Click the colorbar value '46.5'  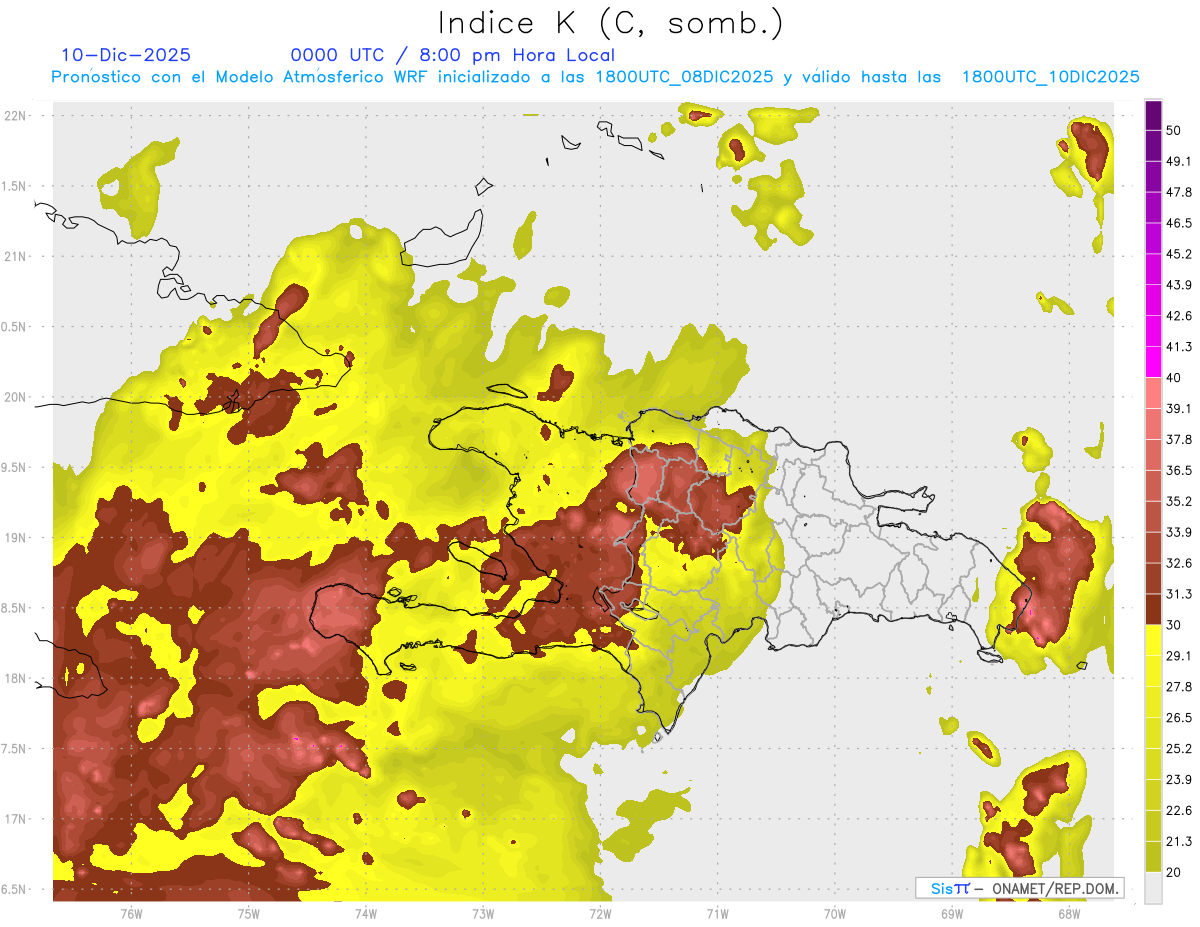coord(1178,223)
